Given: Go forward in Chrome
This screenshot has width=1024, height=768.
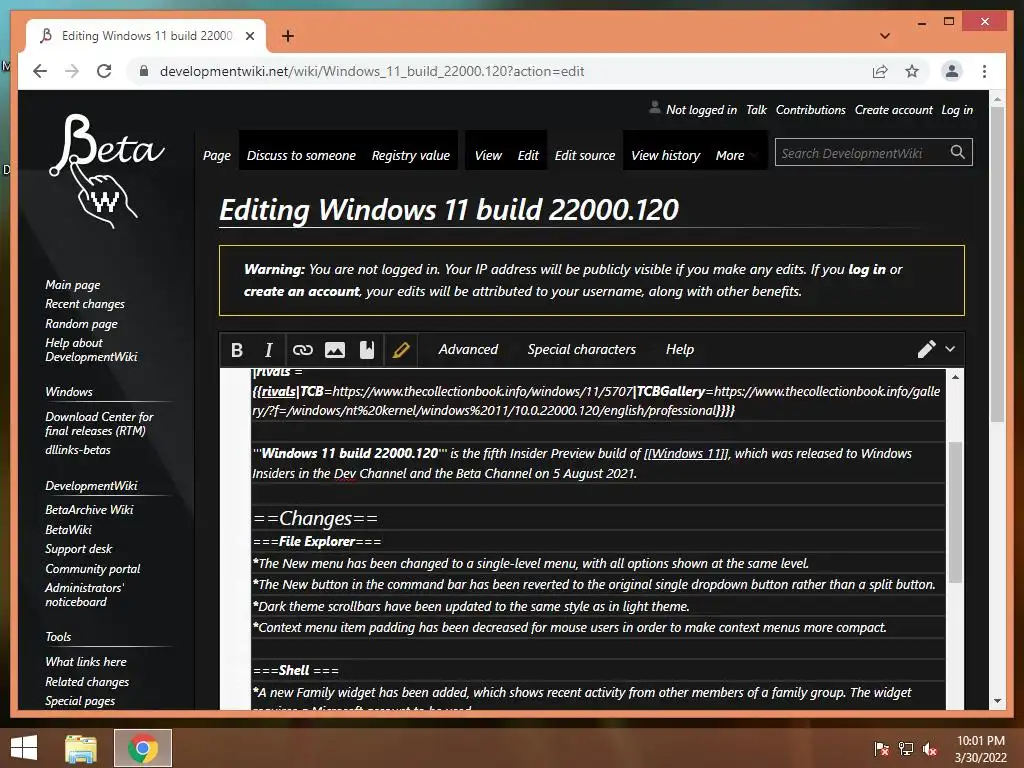Looking at the screenshot, I should (x=72, y=71).
